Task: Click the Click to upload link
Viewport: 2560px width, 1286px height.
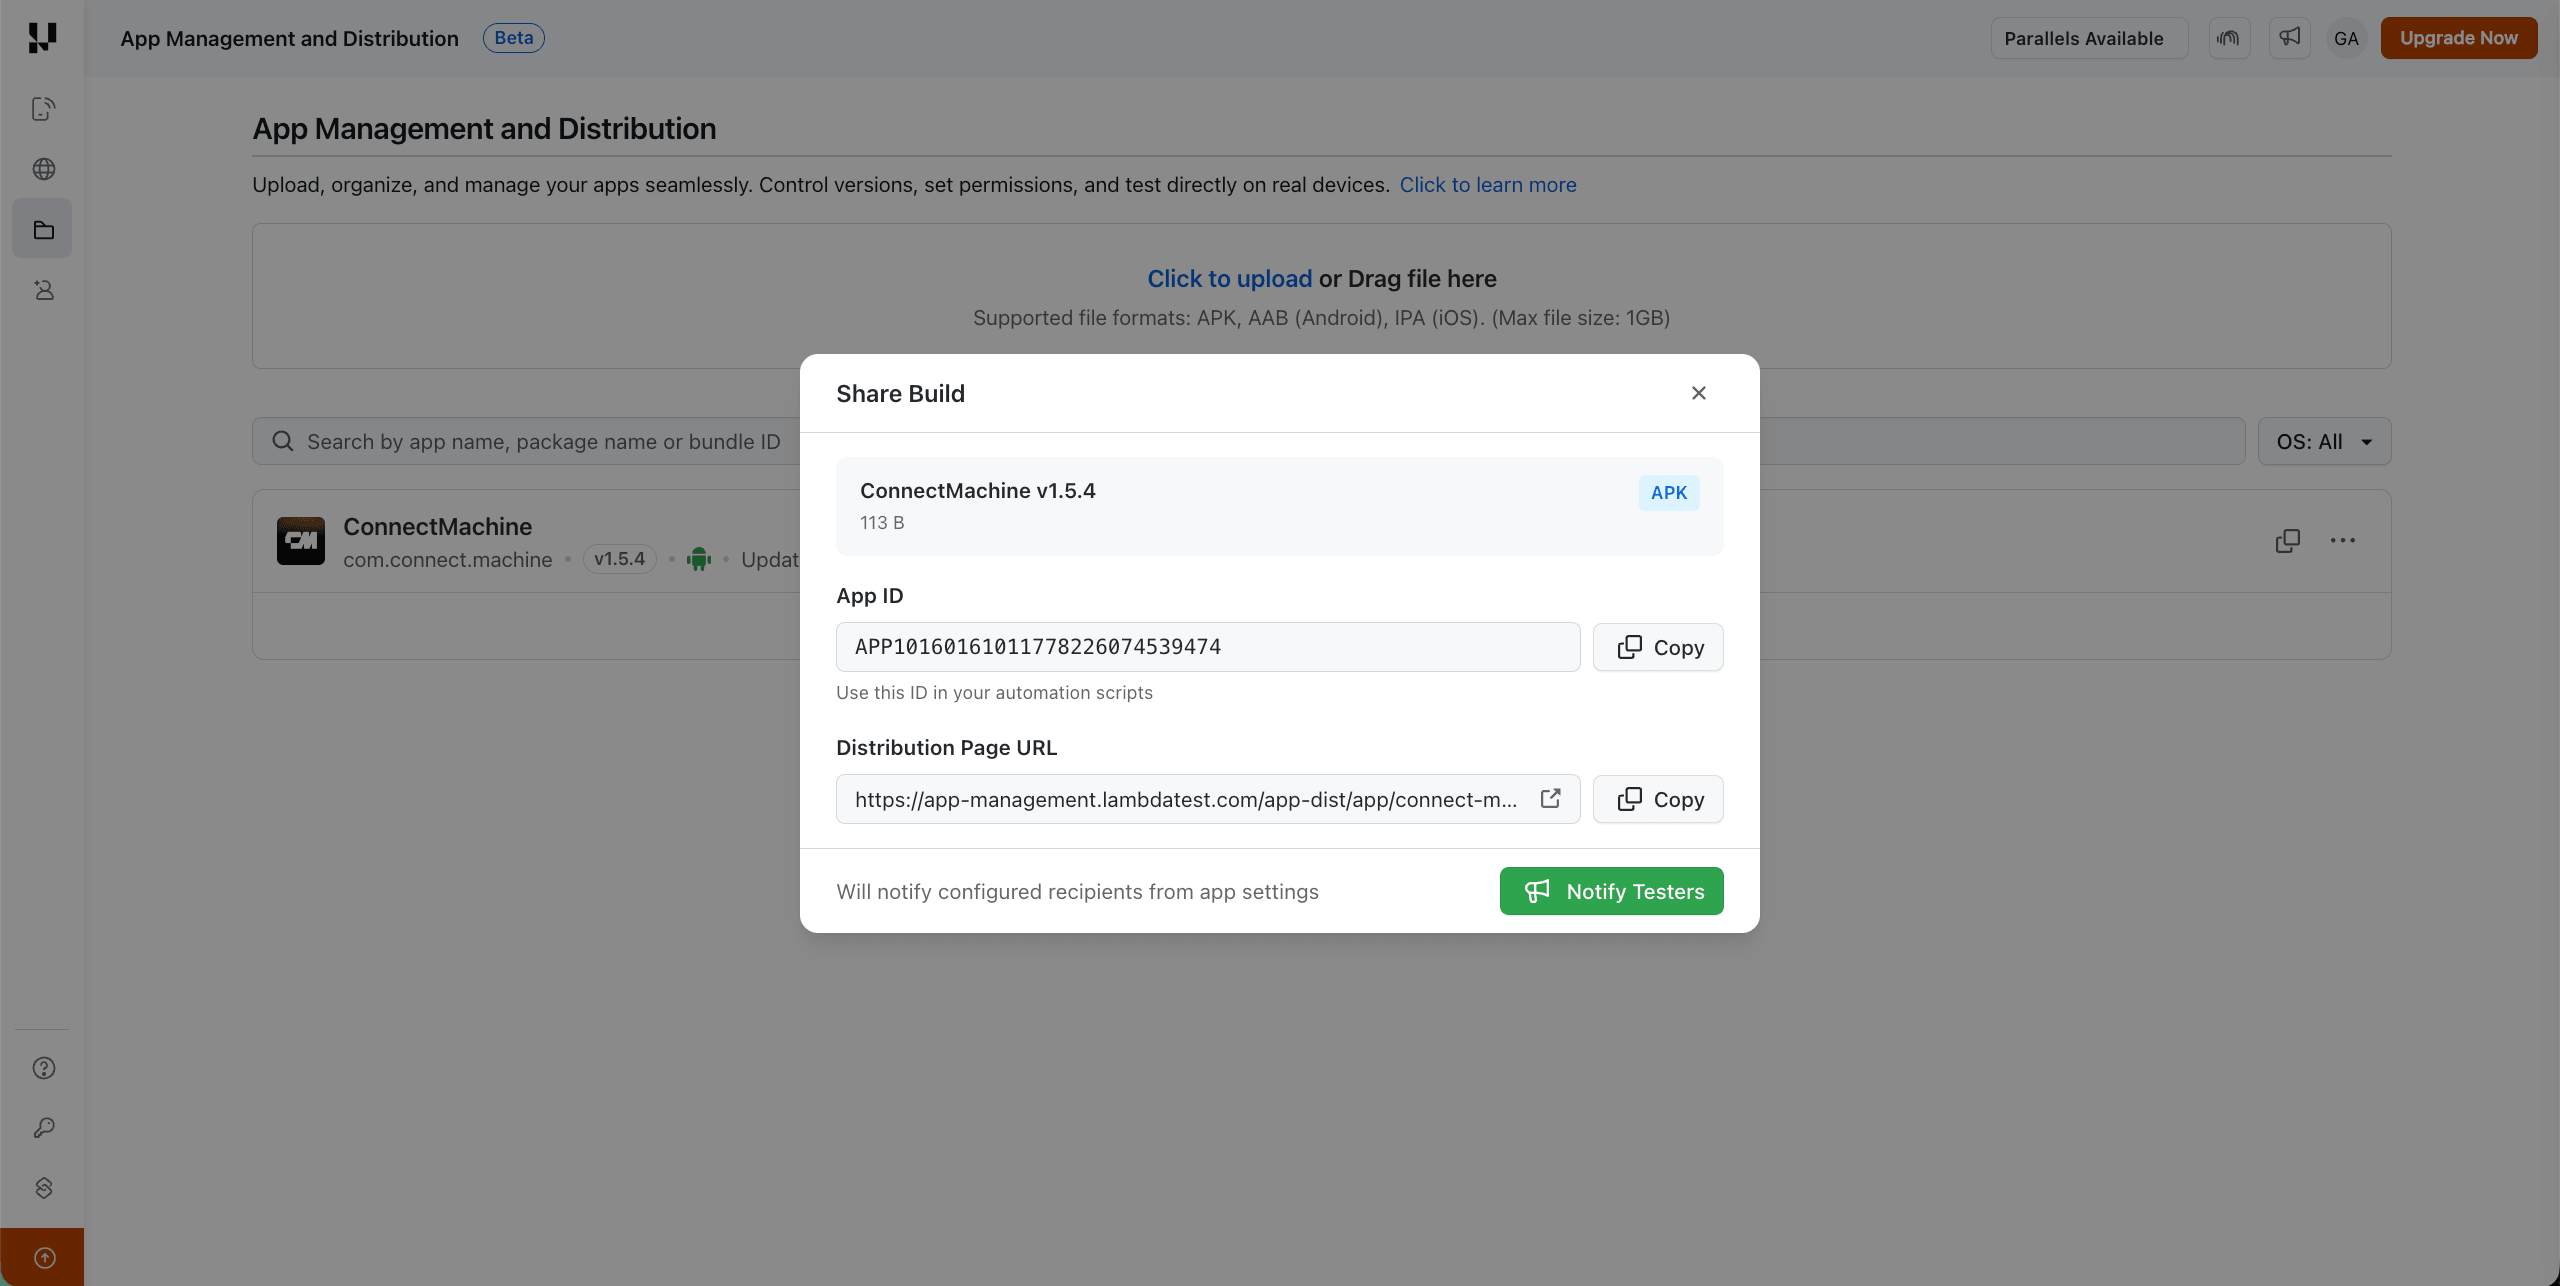Action: point(1229,279)
